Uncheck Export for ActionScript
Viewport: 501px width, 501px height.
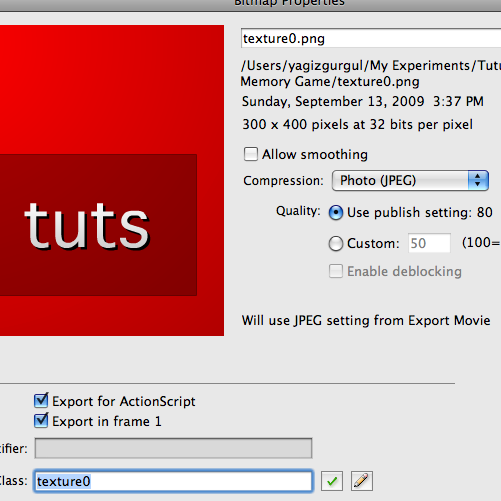tap(41, 400)
